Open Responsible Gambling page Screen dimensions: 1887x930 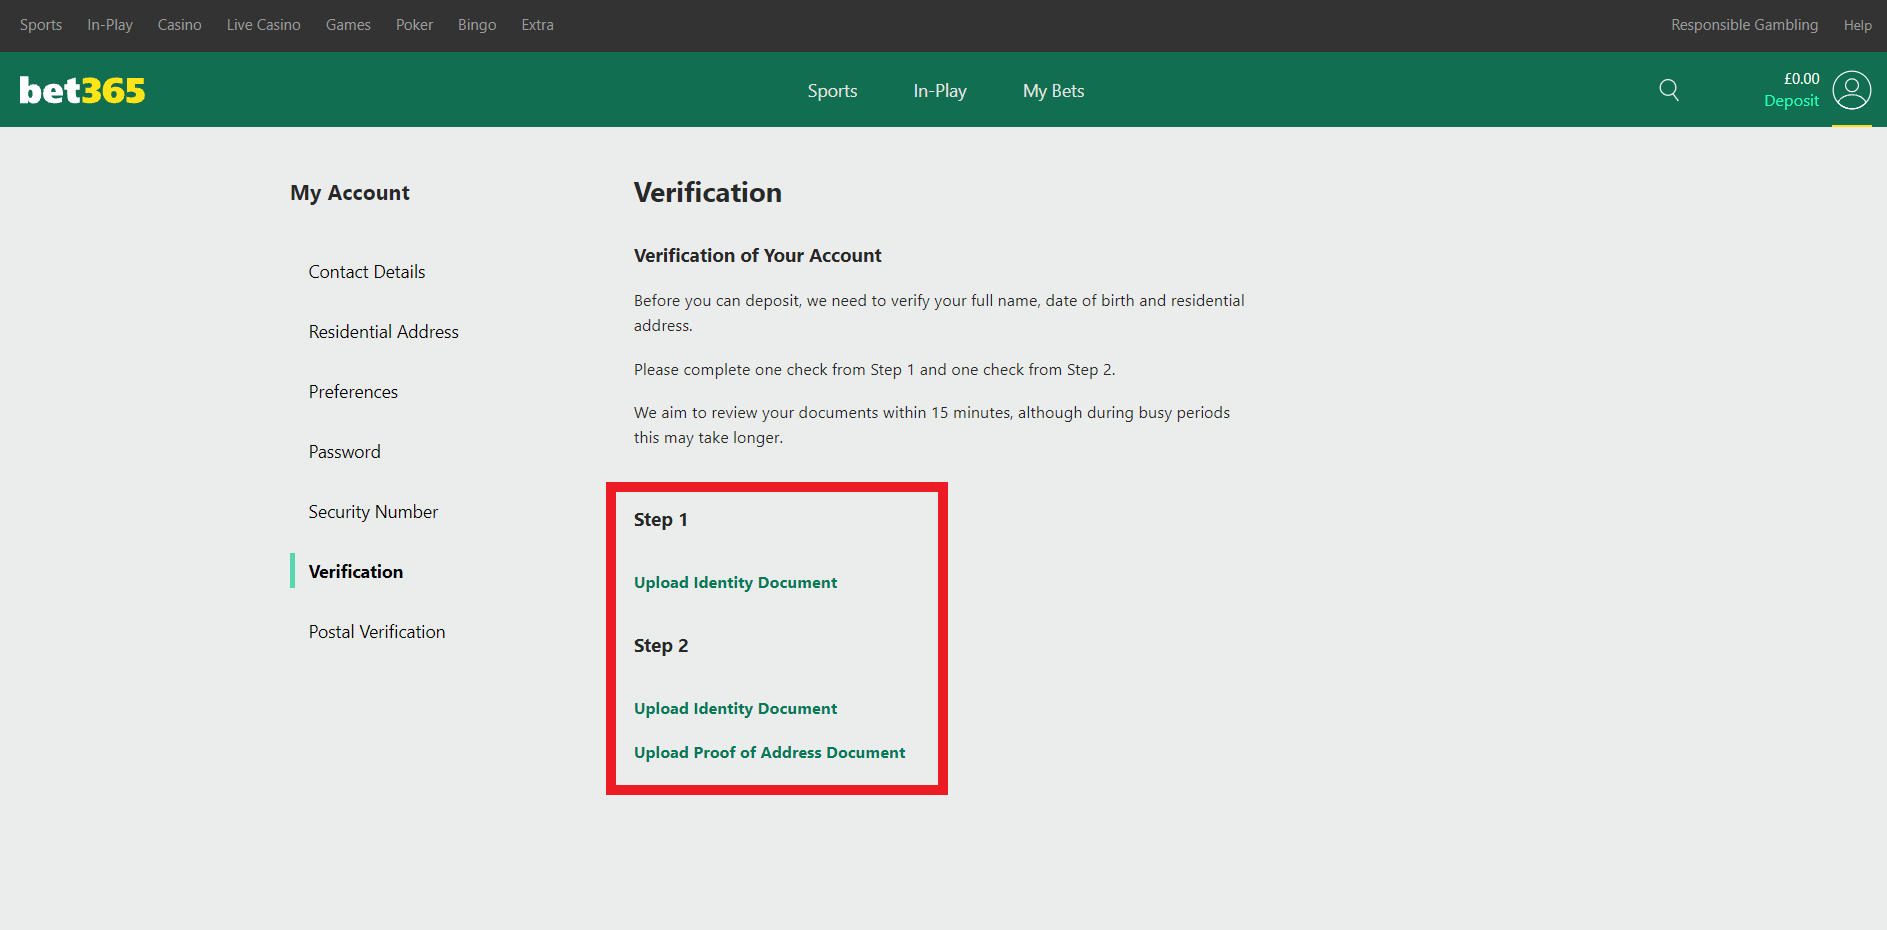[x=1745, y=25]
